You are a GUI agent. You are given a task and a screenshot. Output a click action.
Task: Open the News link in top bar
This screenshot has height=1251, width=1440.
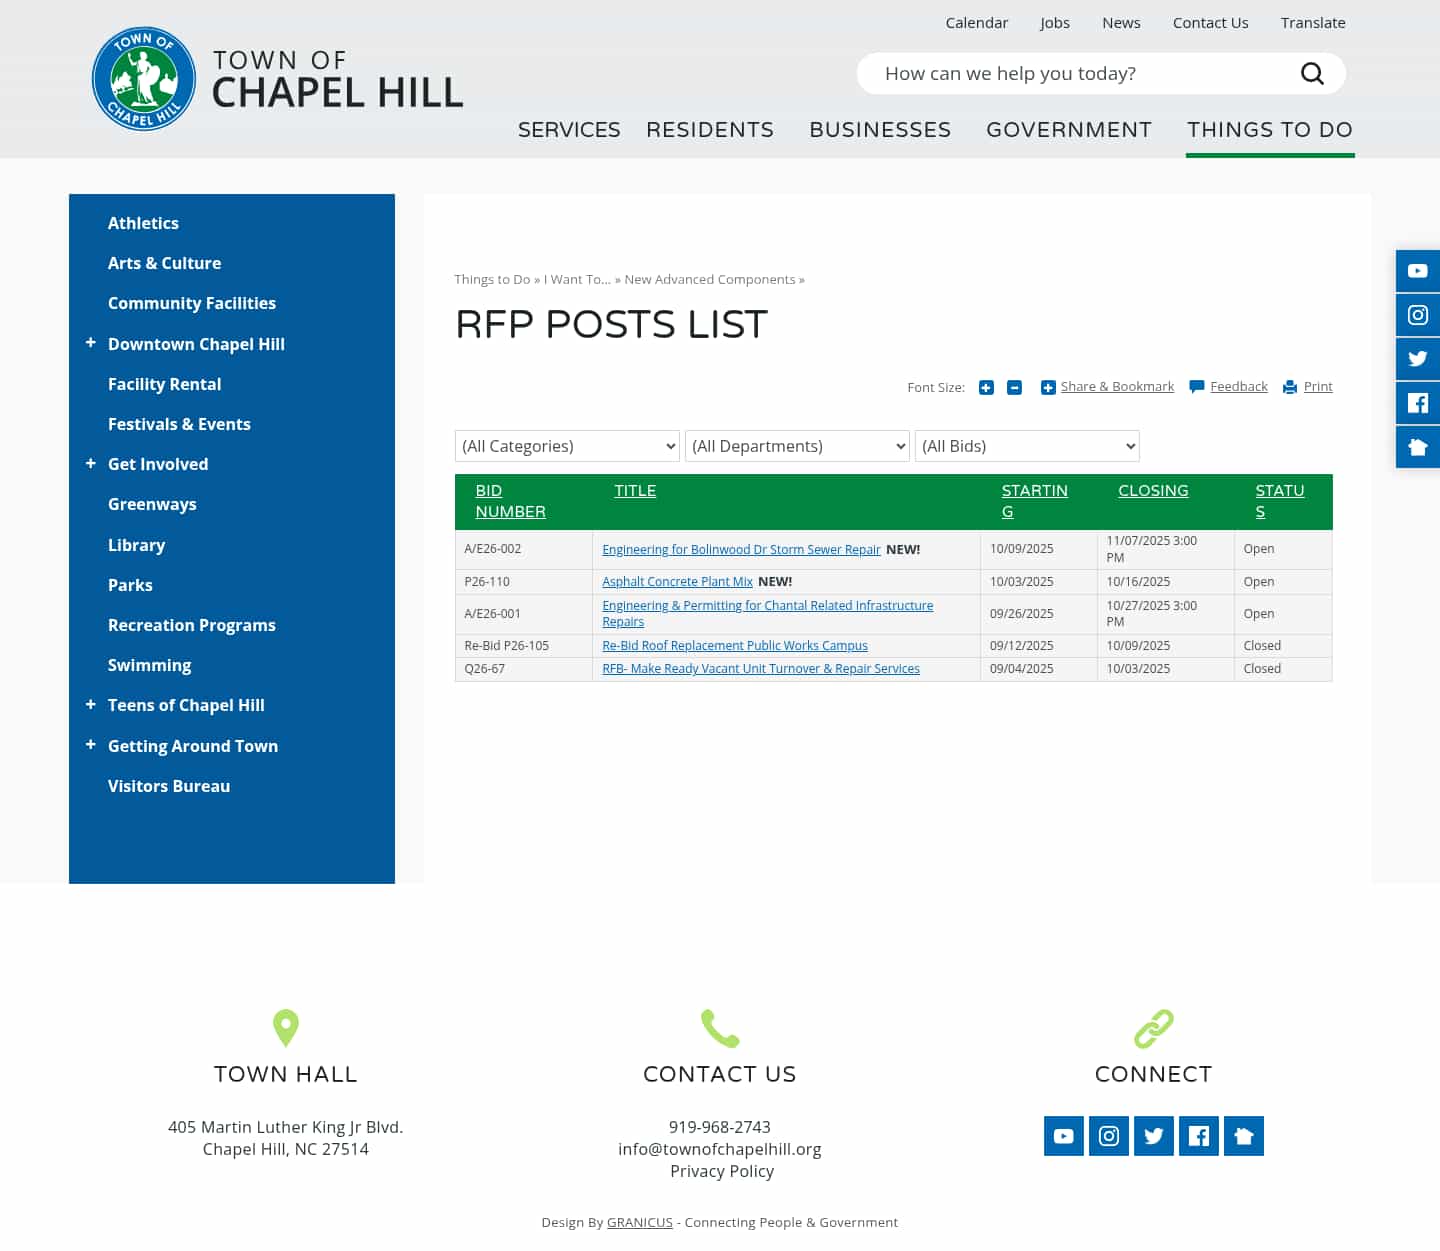pos(1121,23)
